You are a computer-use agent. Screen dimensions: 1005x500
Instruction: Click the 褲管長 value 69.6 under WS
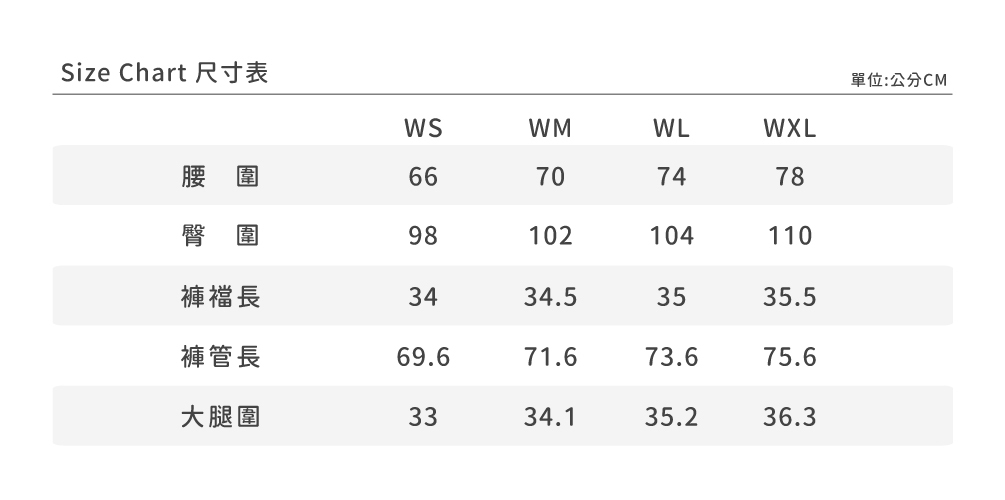(423, 356)
